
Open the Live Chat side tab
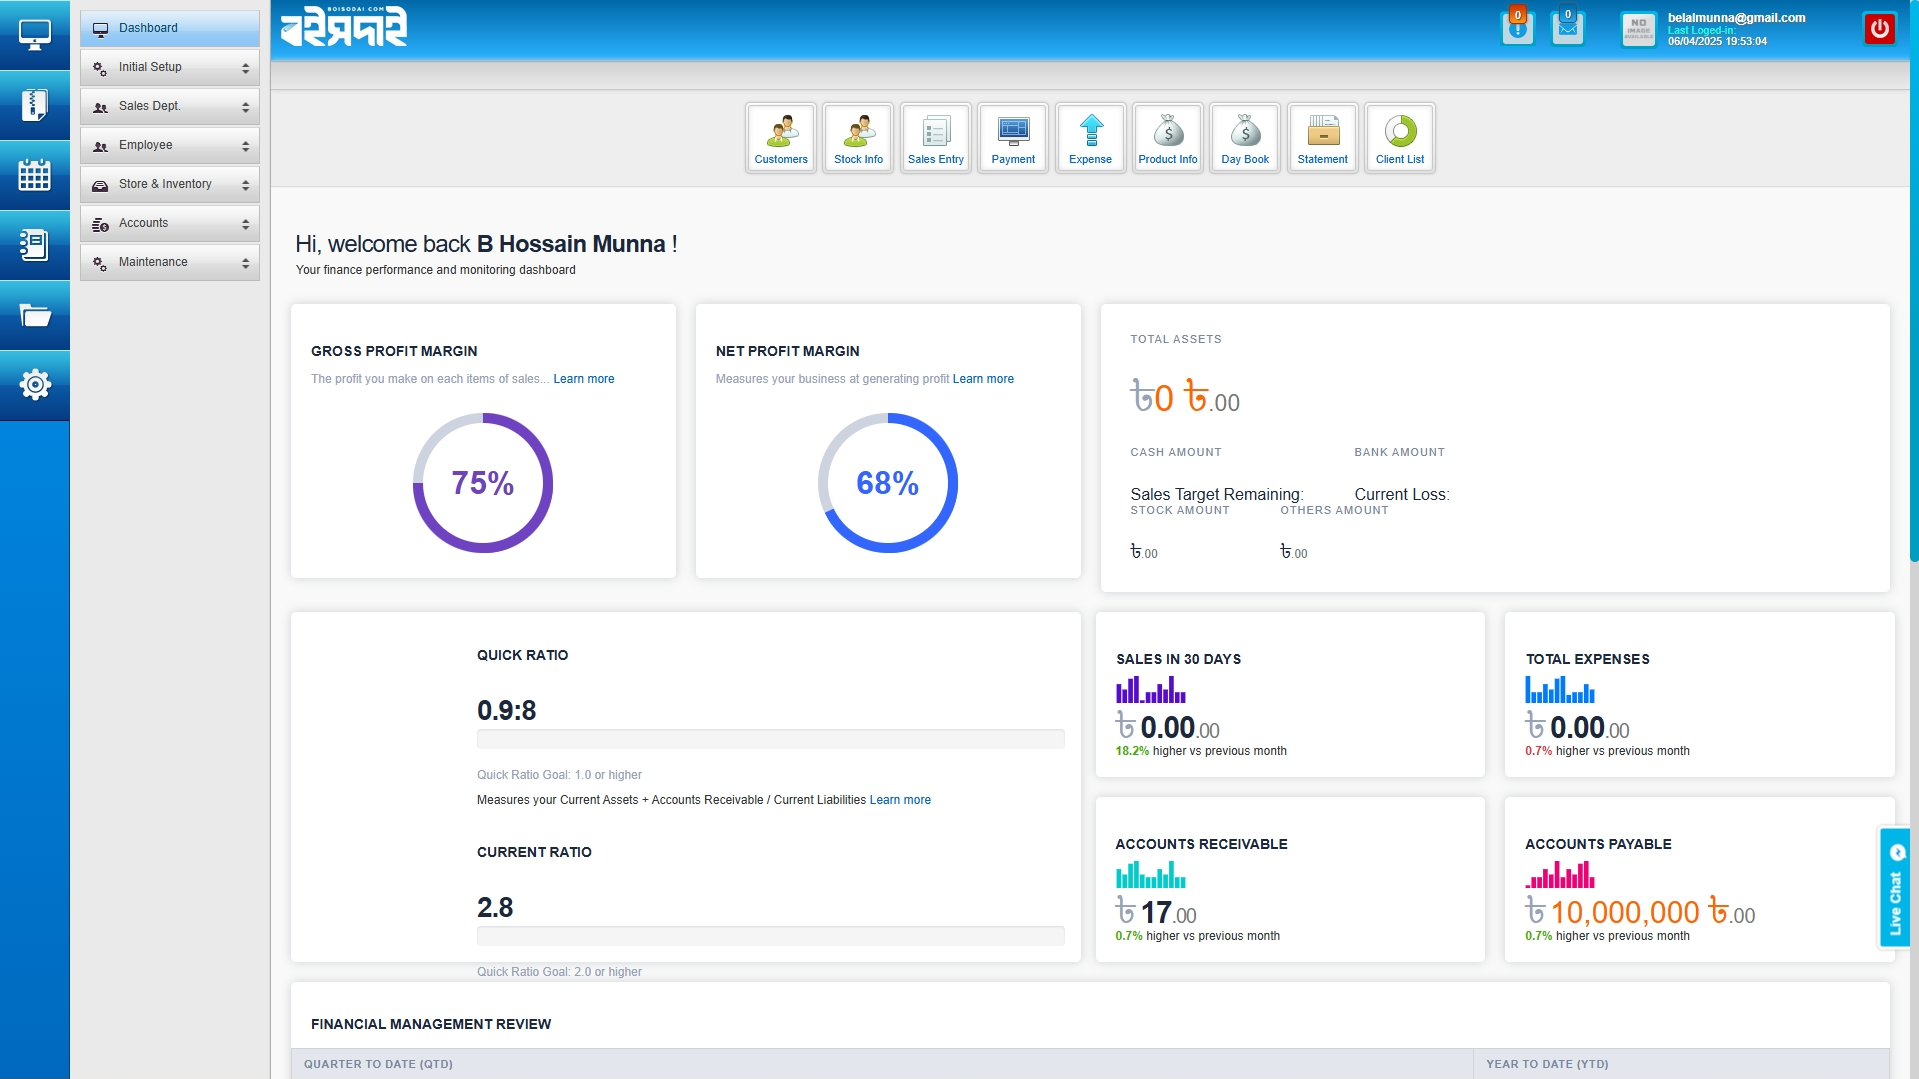(1895, 888)
